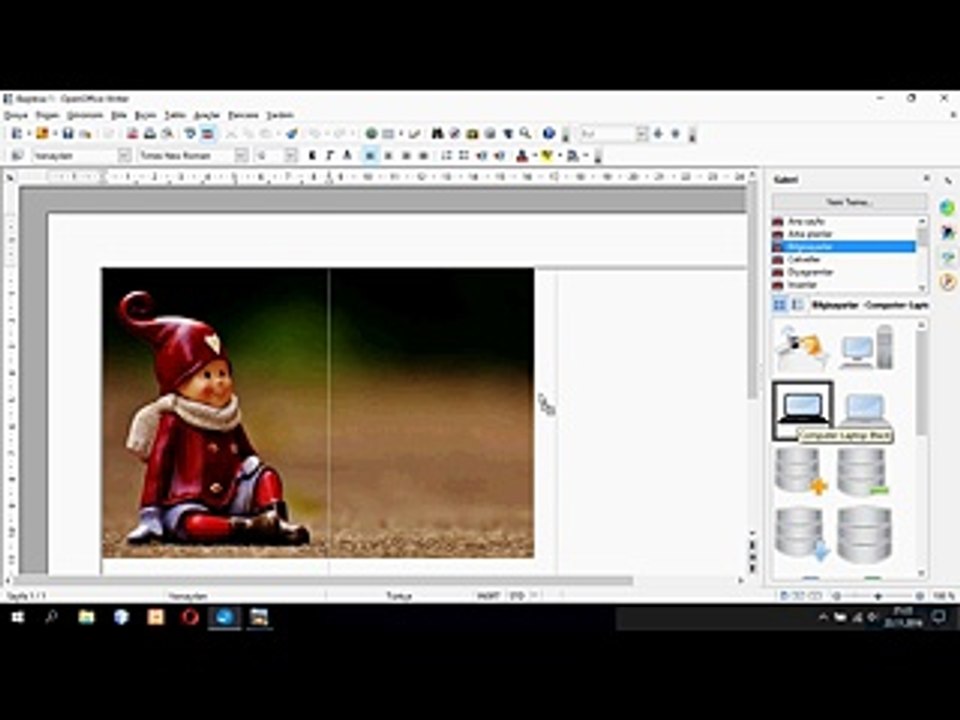Open Find and Replace via the binoculars icon
Viewport: 960px width, 720px height.
[437, 133]
